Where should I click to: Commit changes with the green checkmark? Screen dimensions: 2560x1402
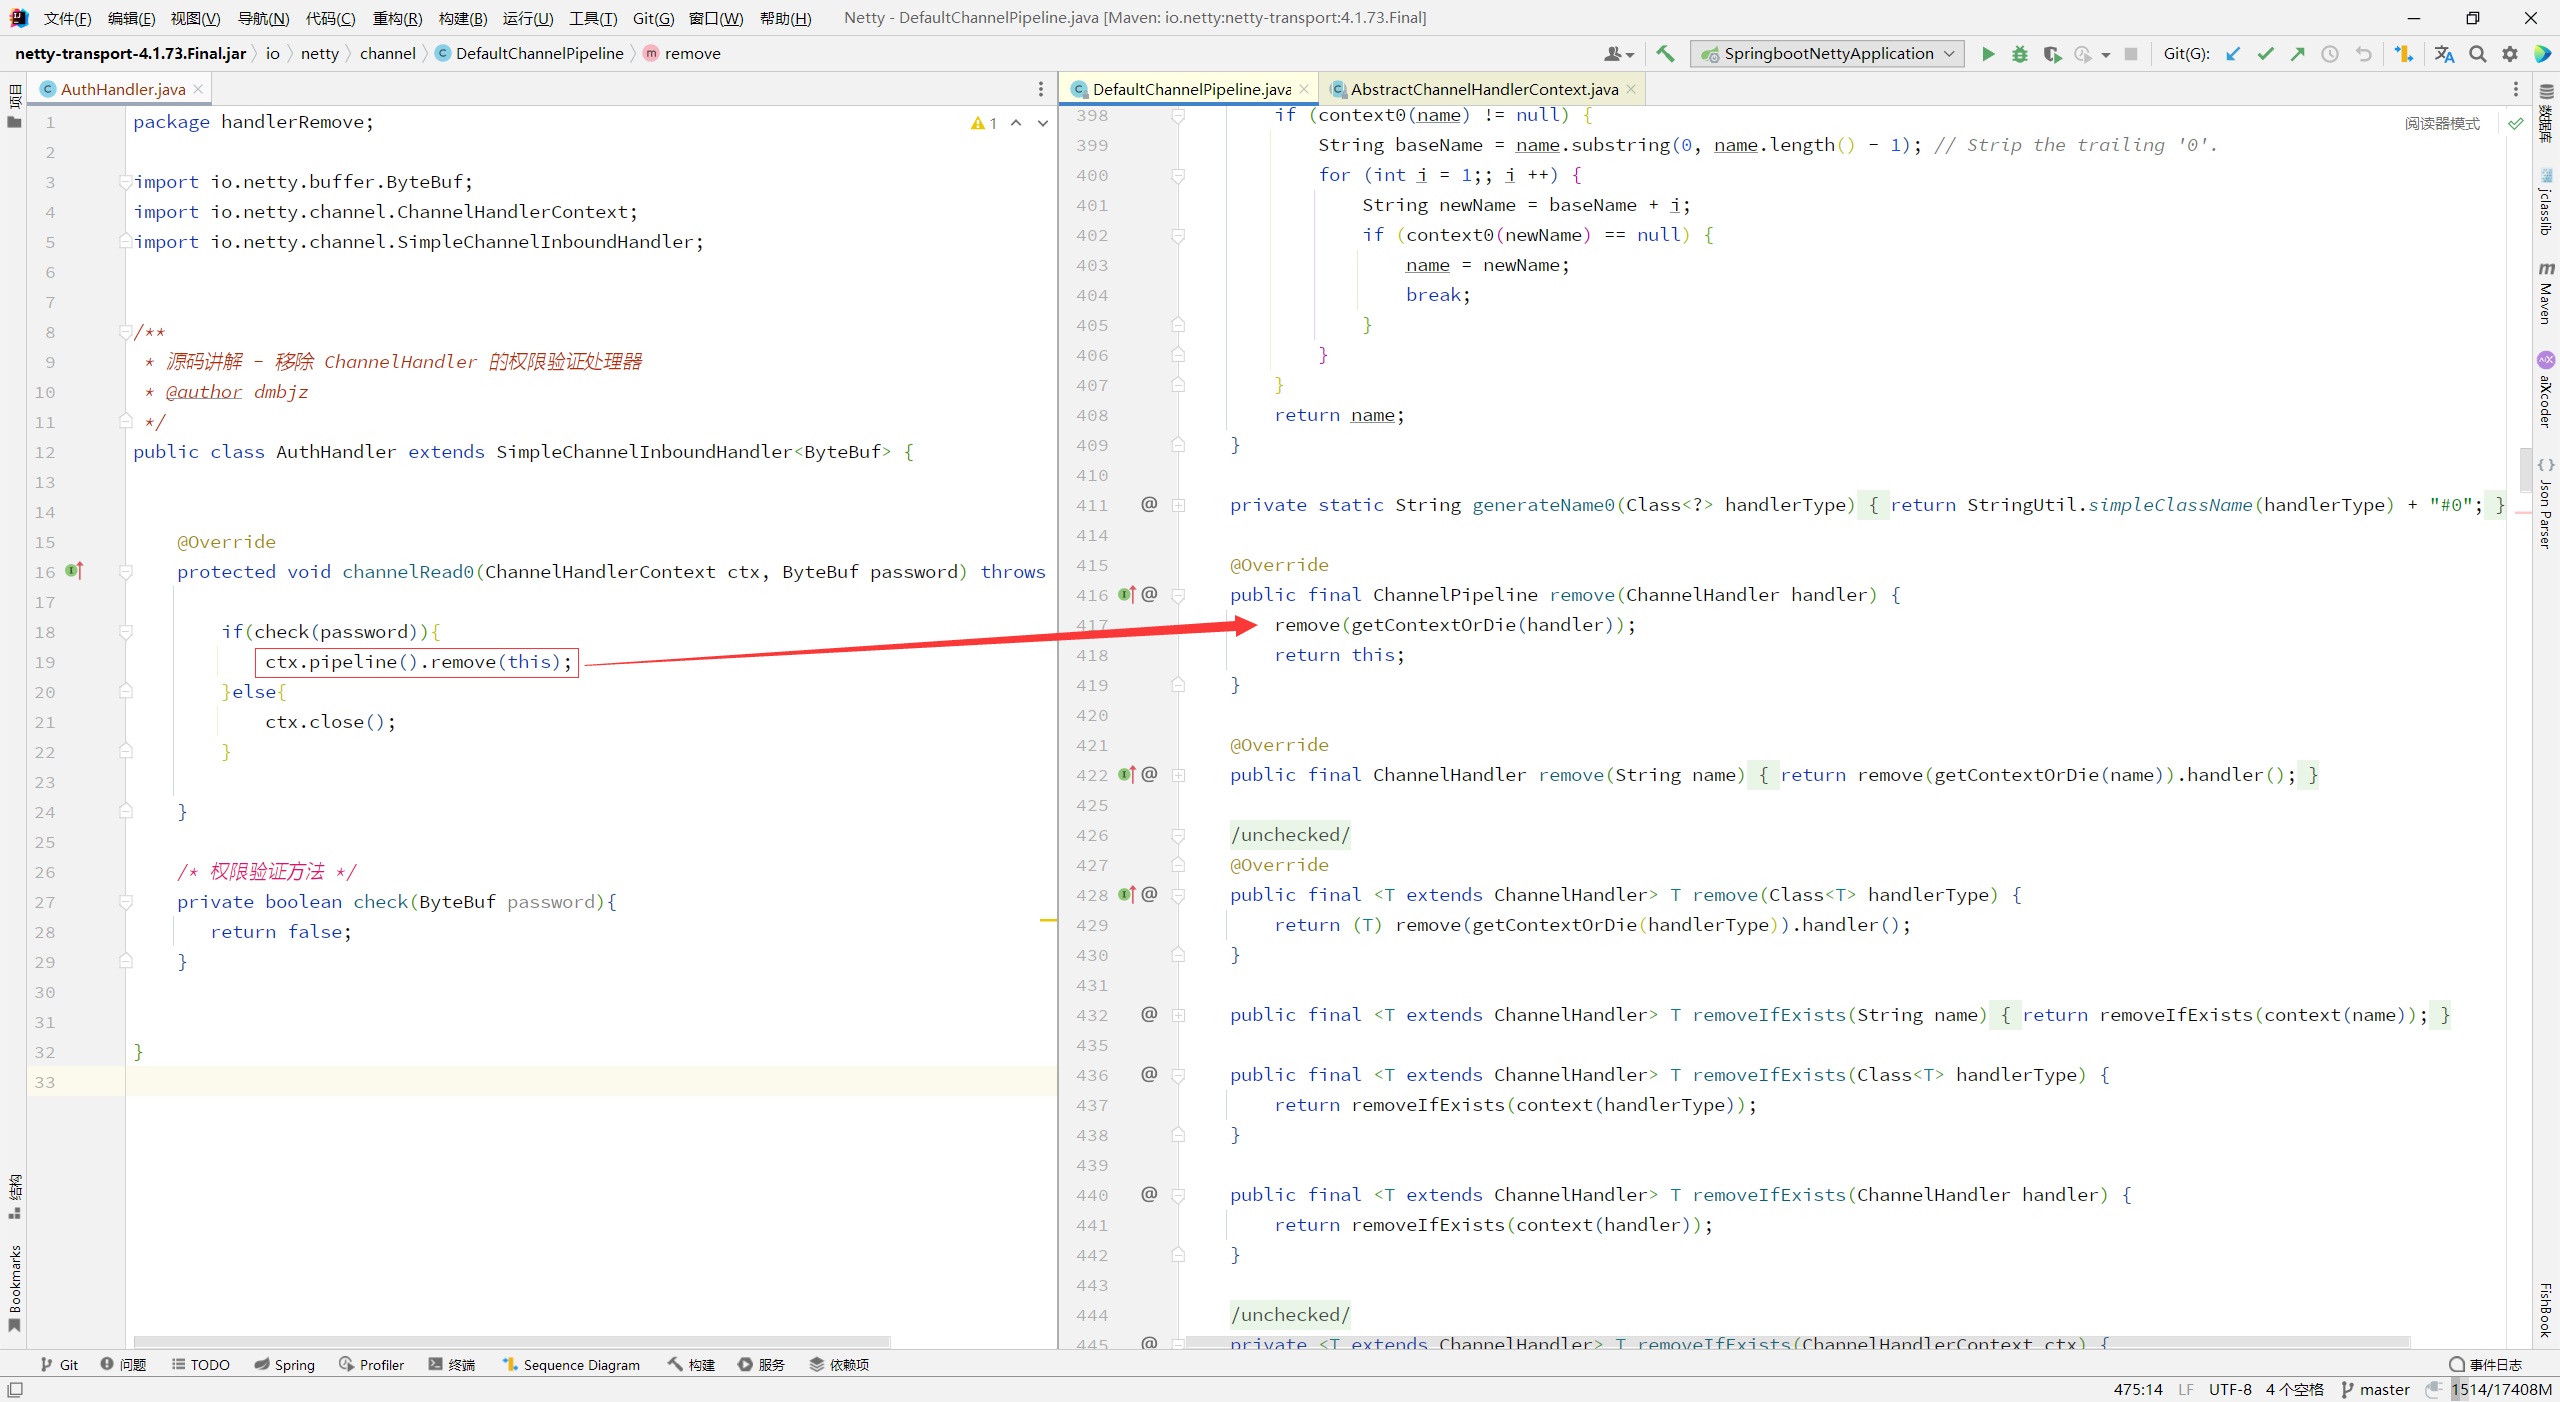[2265, 54]
